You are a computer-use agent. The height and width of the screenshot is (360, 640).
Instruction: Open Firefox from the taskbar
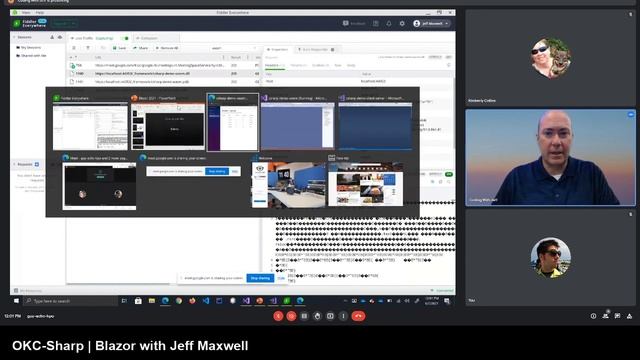tap(192, 301)
